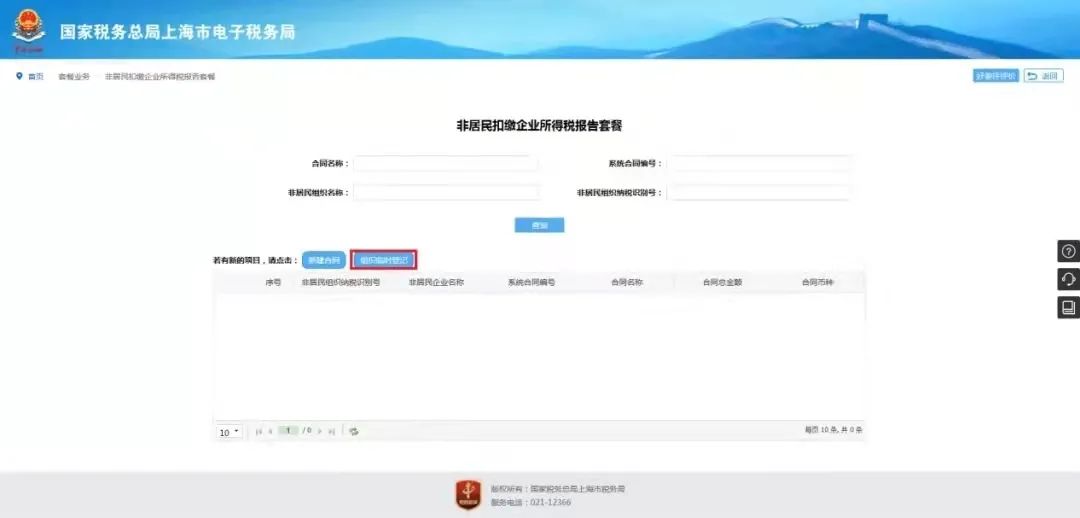Click the 返回 back button
This screenshot has height=518, width=1080.
pyautogui.click(x=1043, y=76)
